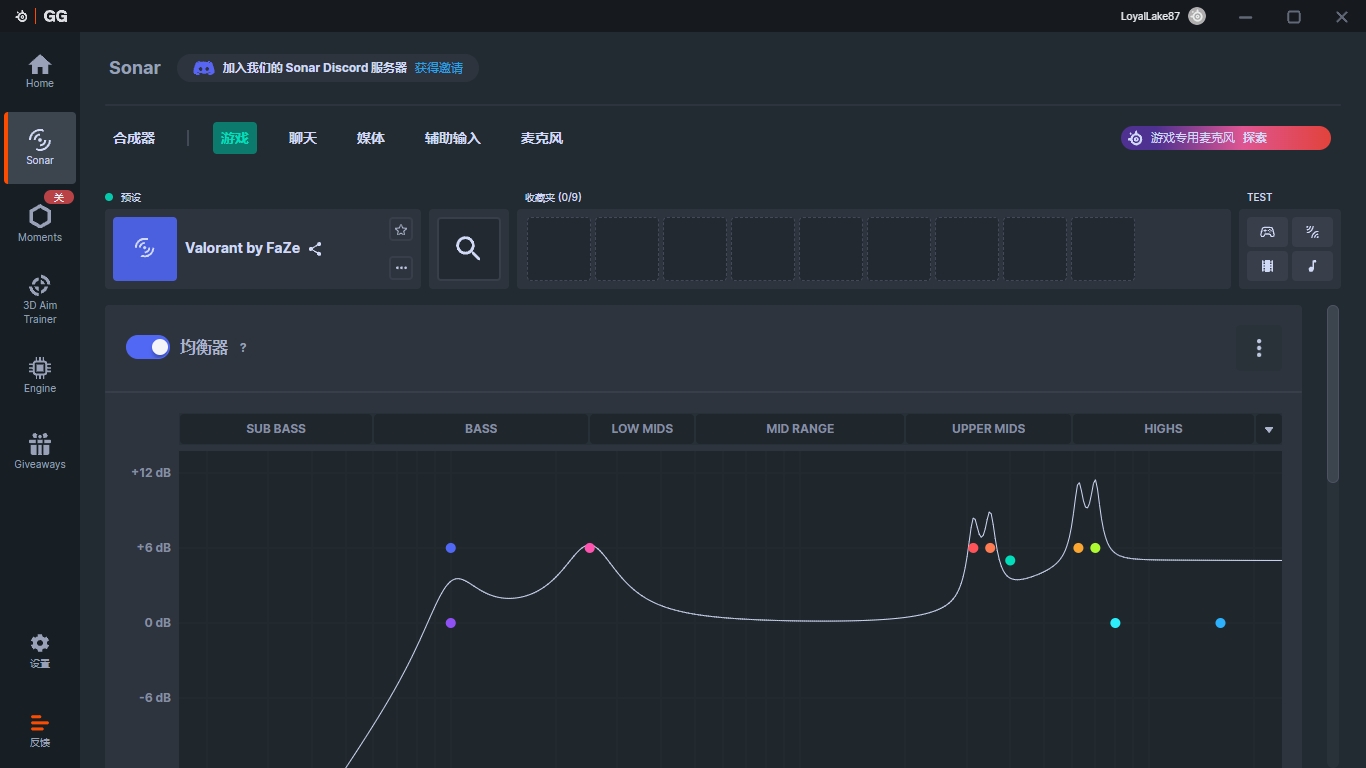Select the cyan EQ point at 0 dB
The height and width of the screenshot is (768, 1366).
[x=1115, y=623]
